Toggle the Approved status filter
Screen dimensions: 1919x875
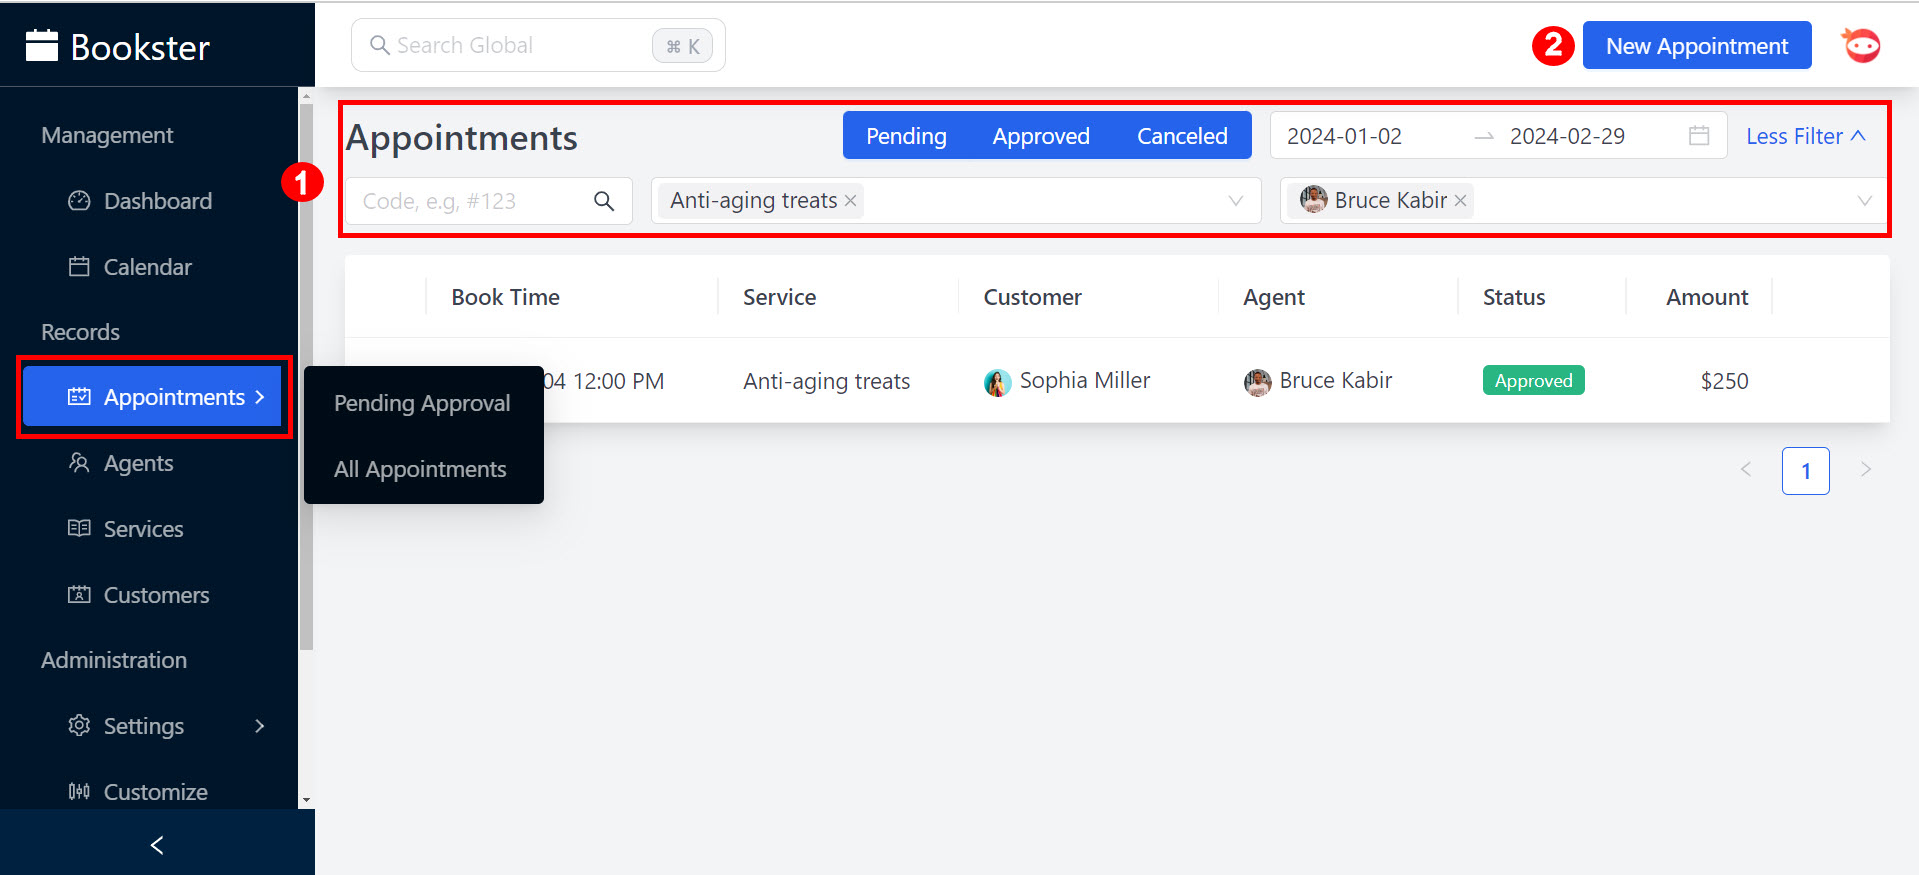[x=1040, y=136]
